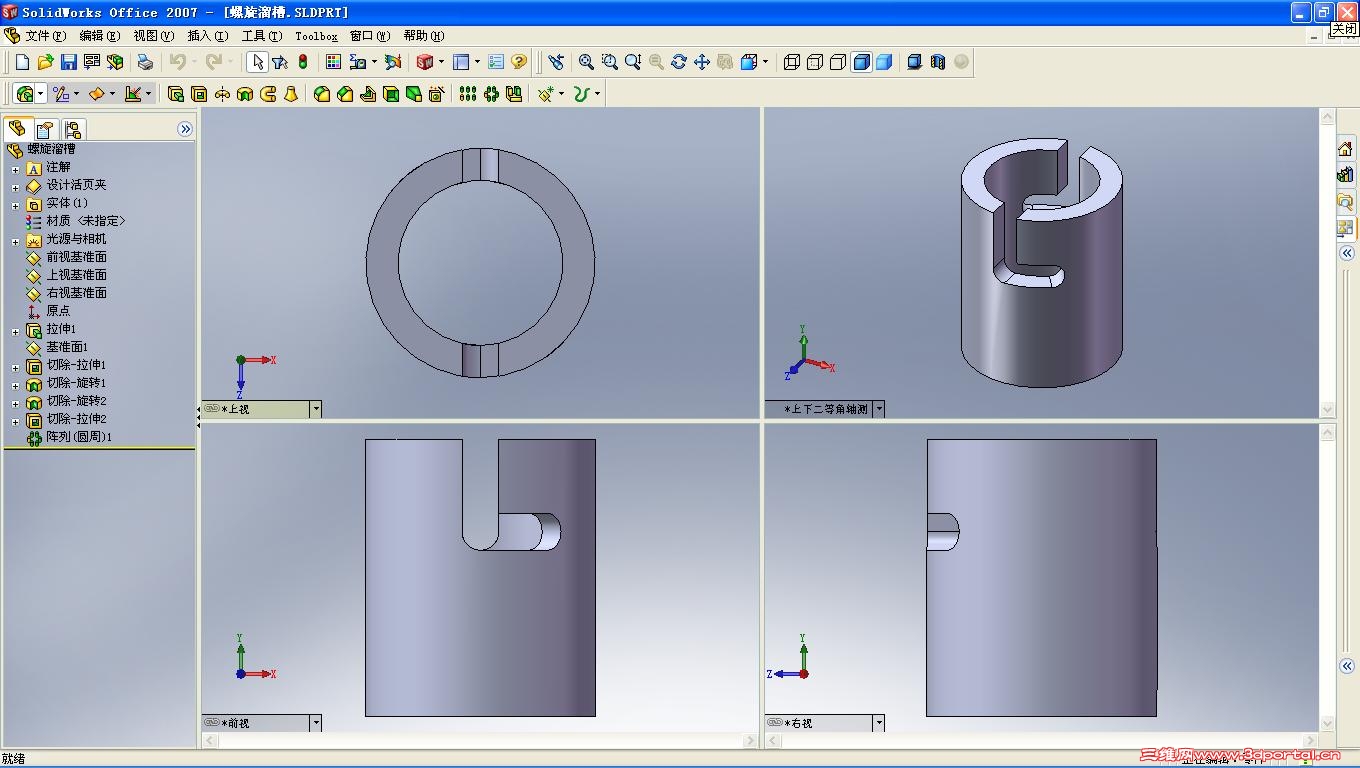This screenshot has width=1360, height=768.
Task: Click the Mirror feature icon
Action: pos(514,94)
